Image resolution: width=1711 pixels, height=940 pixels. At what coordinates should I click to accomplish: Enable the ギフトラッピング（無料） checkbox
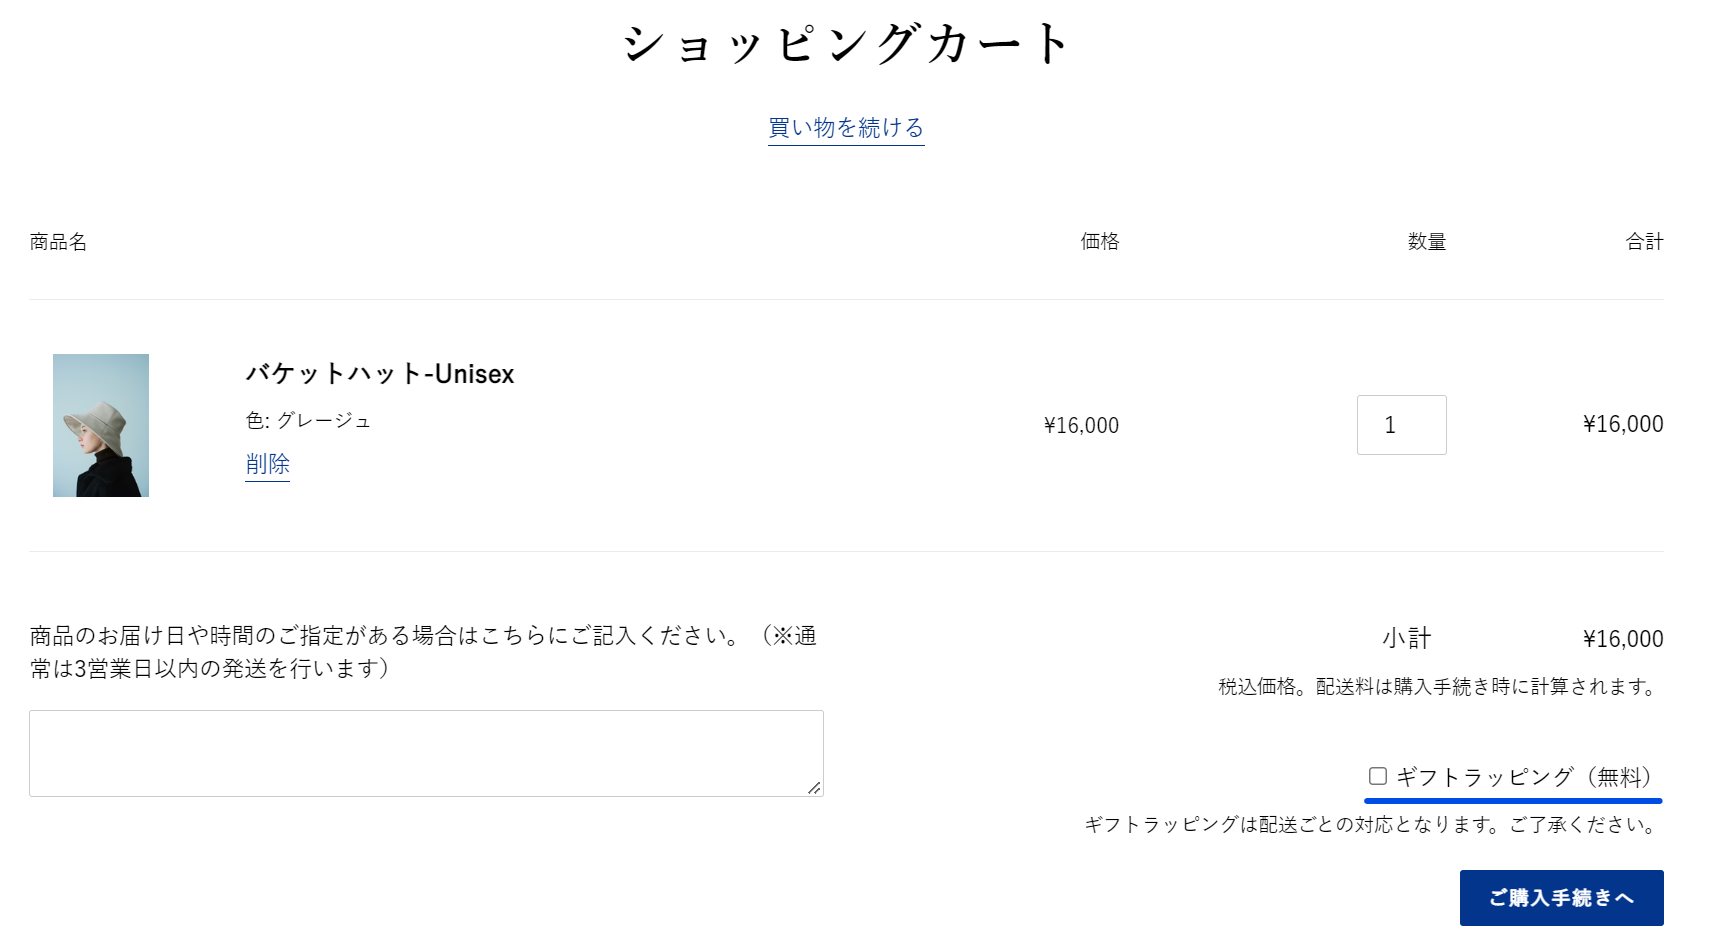click(x=1378, y=776)
